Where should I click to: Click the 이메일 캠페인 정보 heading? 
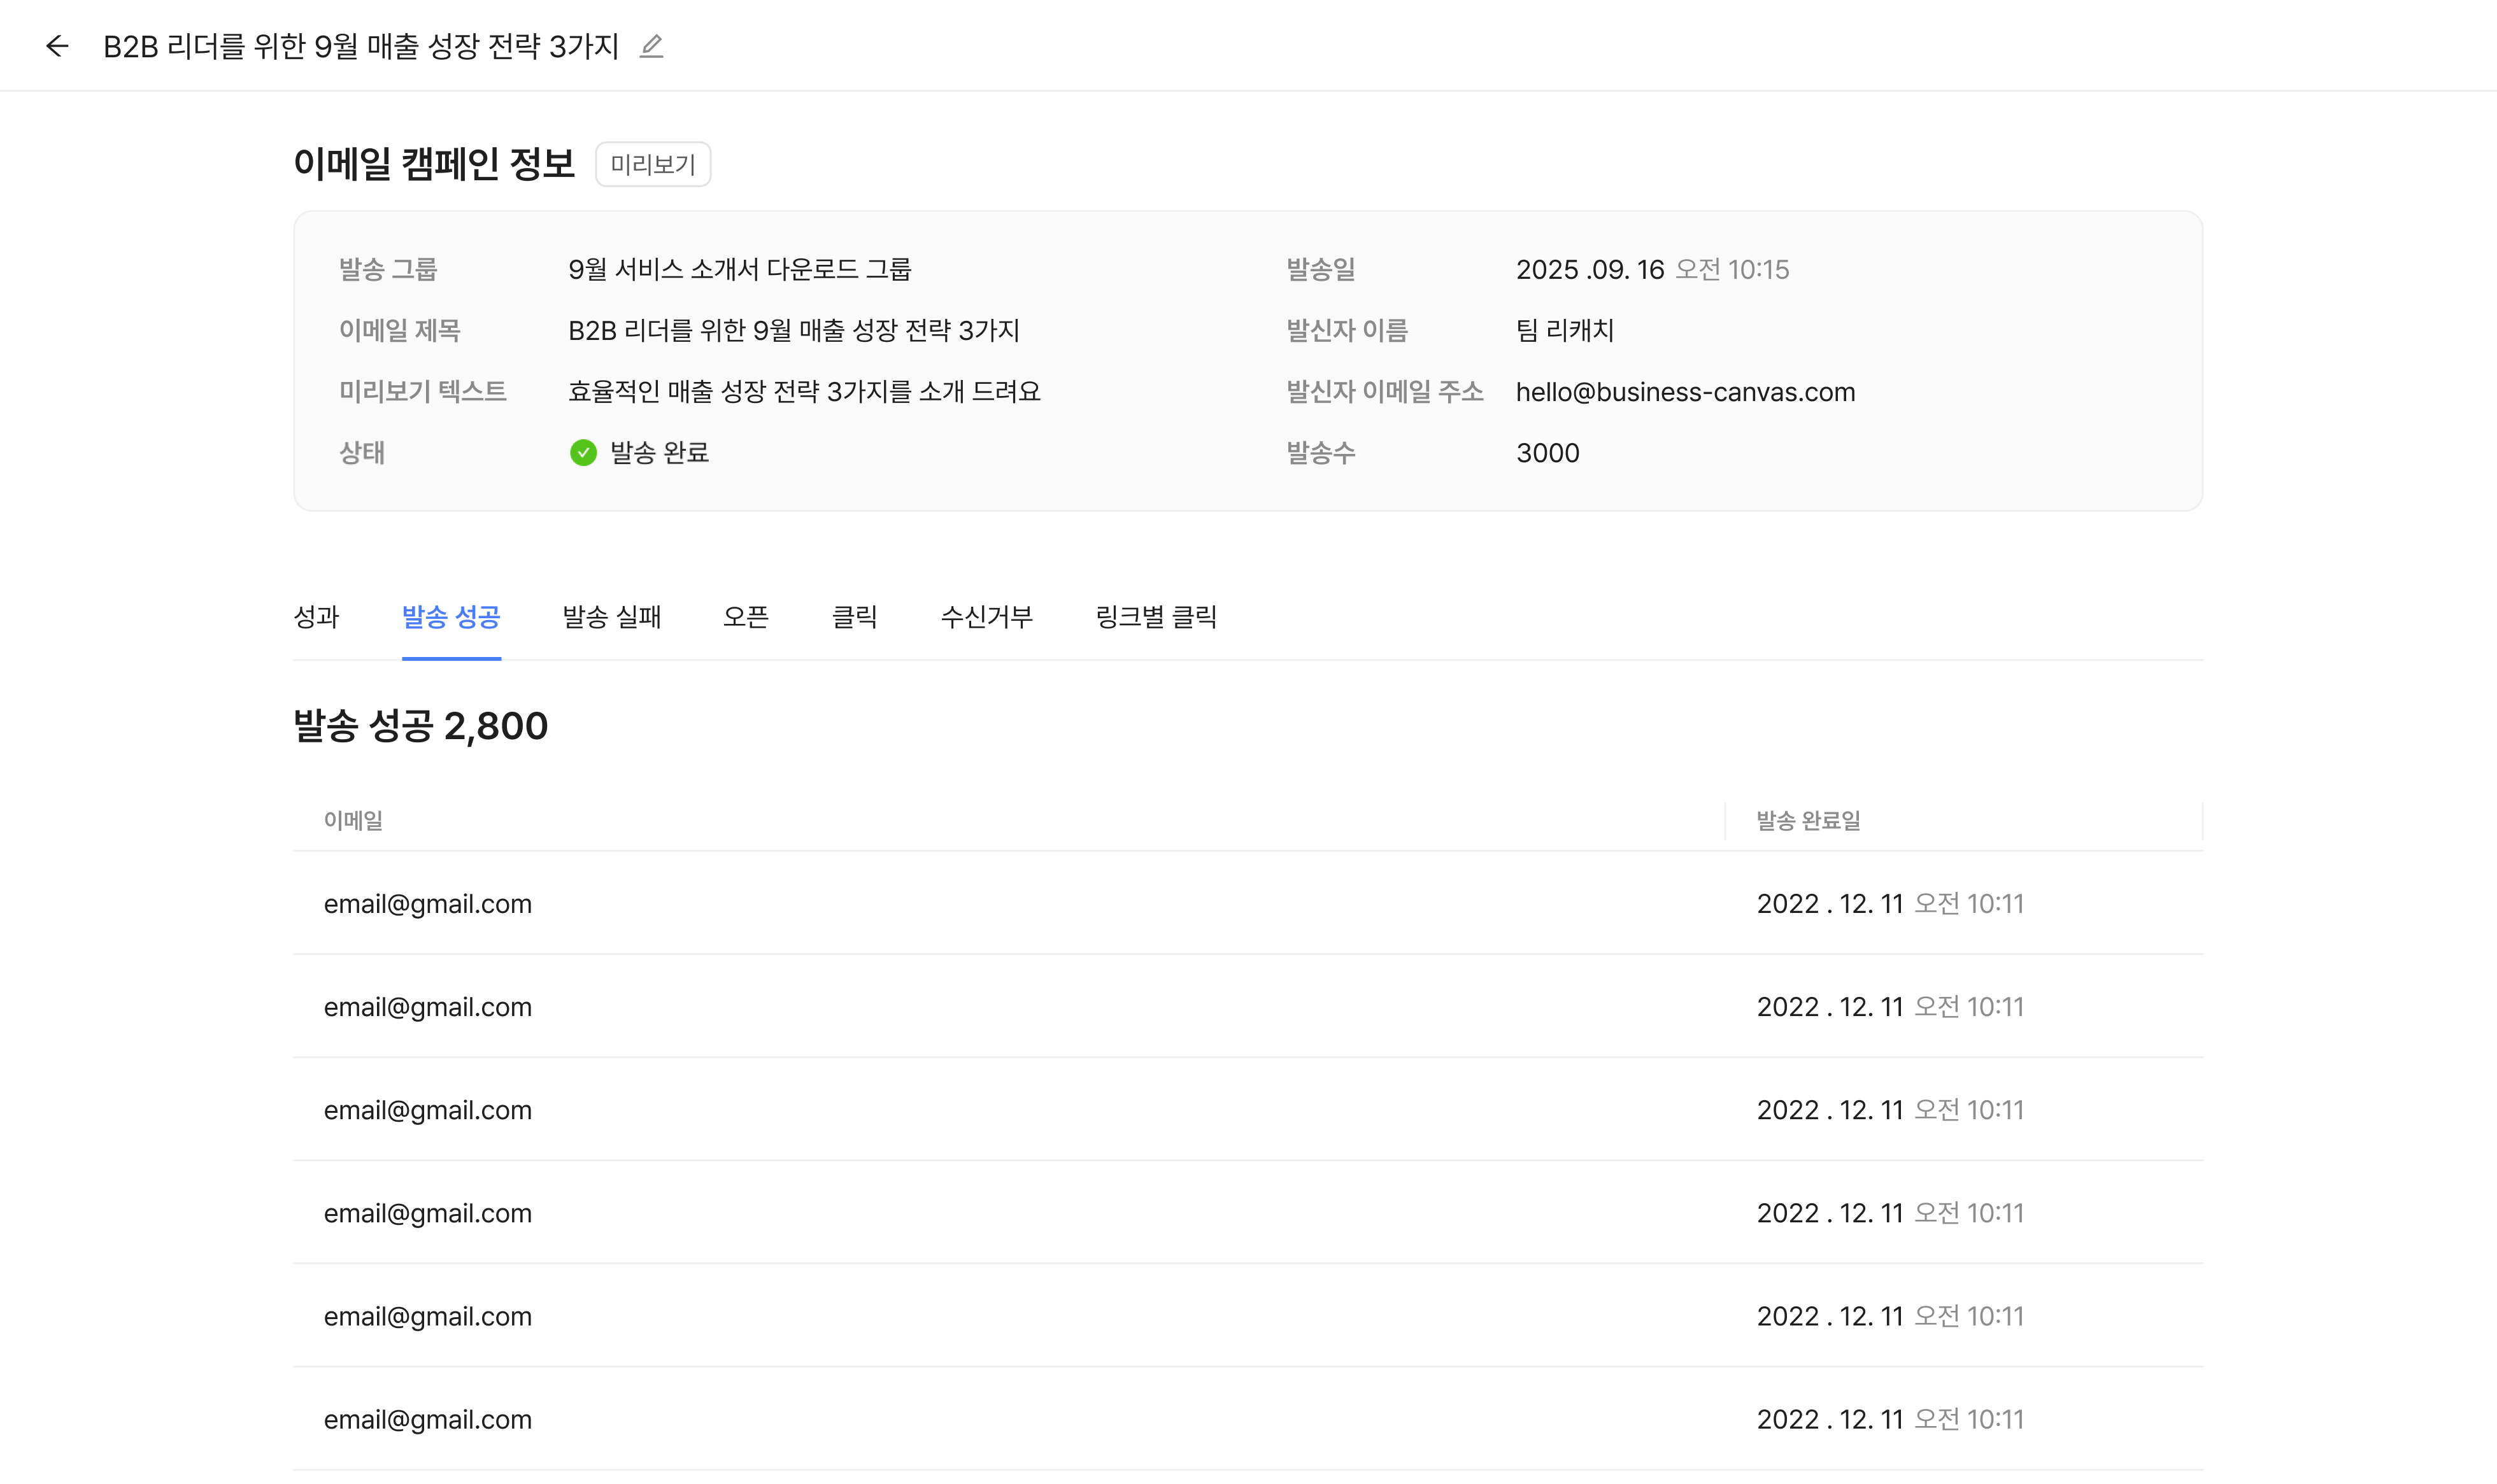(434, 164)
